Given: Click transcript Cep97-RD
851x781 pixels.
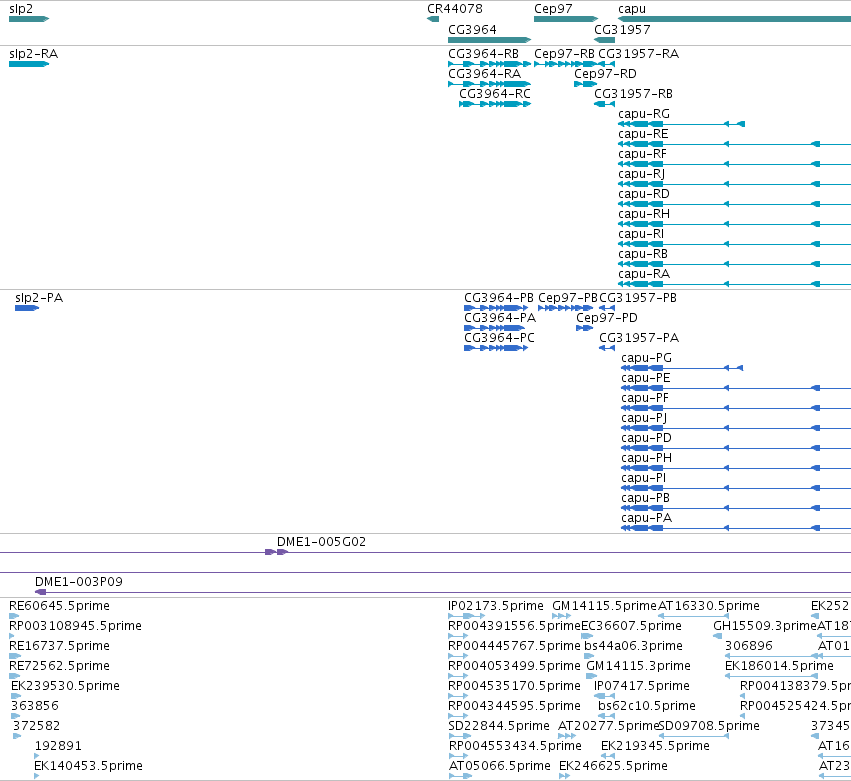Looking at the screenshot, I should (x=586, y=84).
